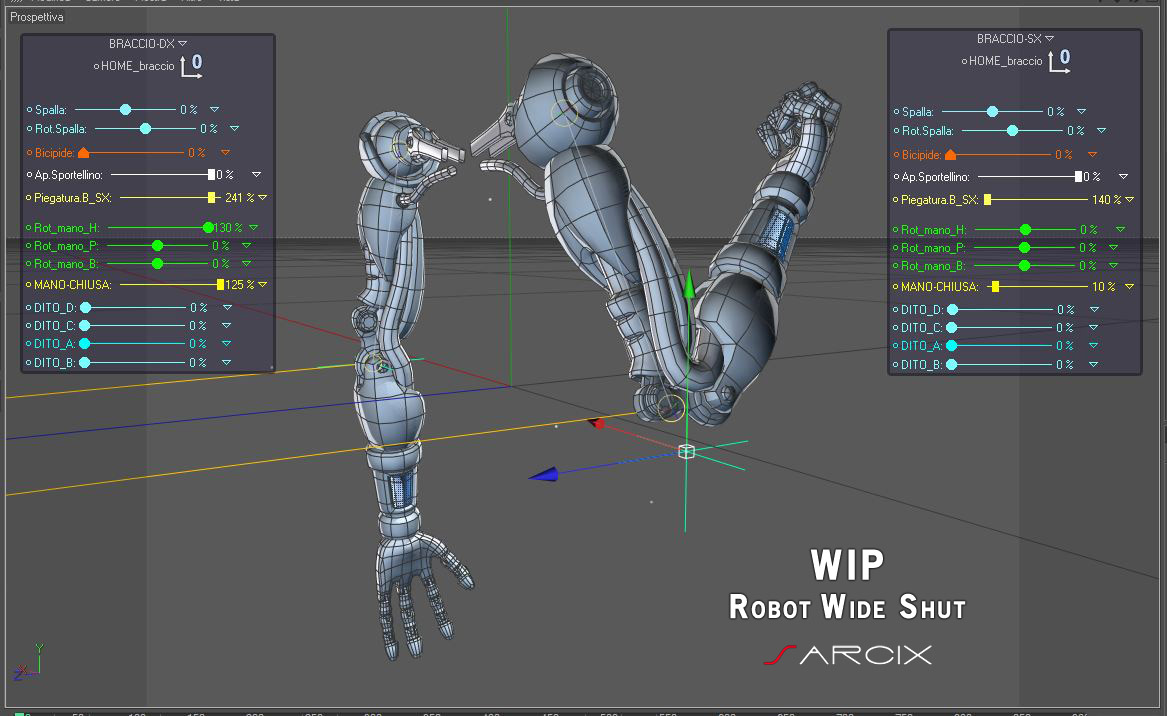Click the HOME_braccio axis icon in BRACCIO-SX panel
This screenshot has width=1167, height=716.
(1059, 61)
